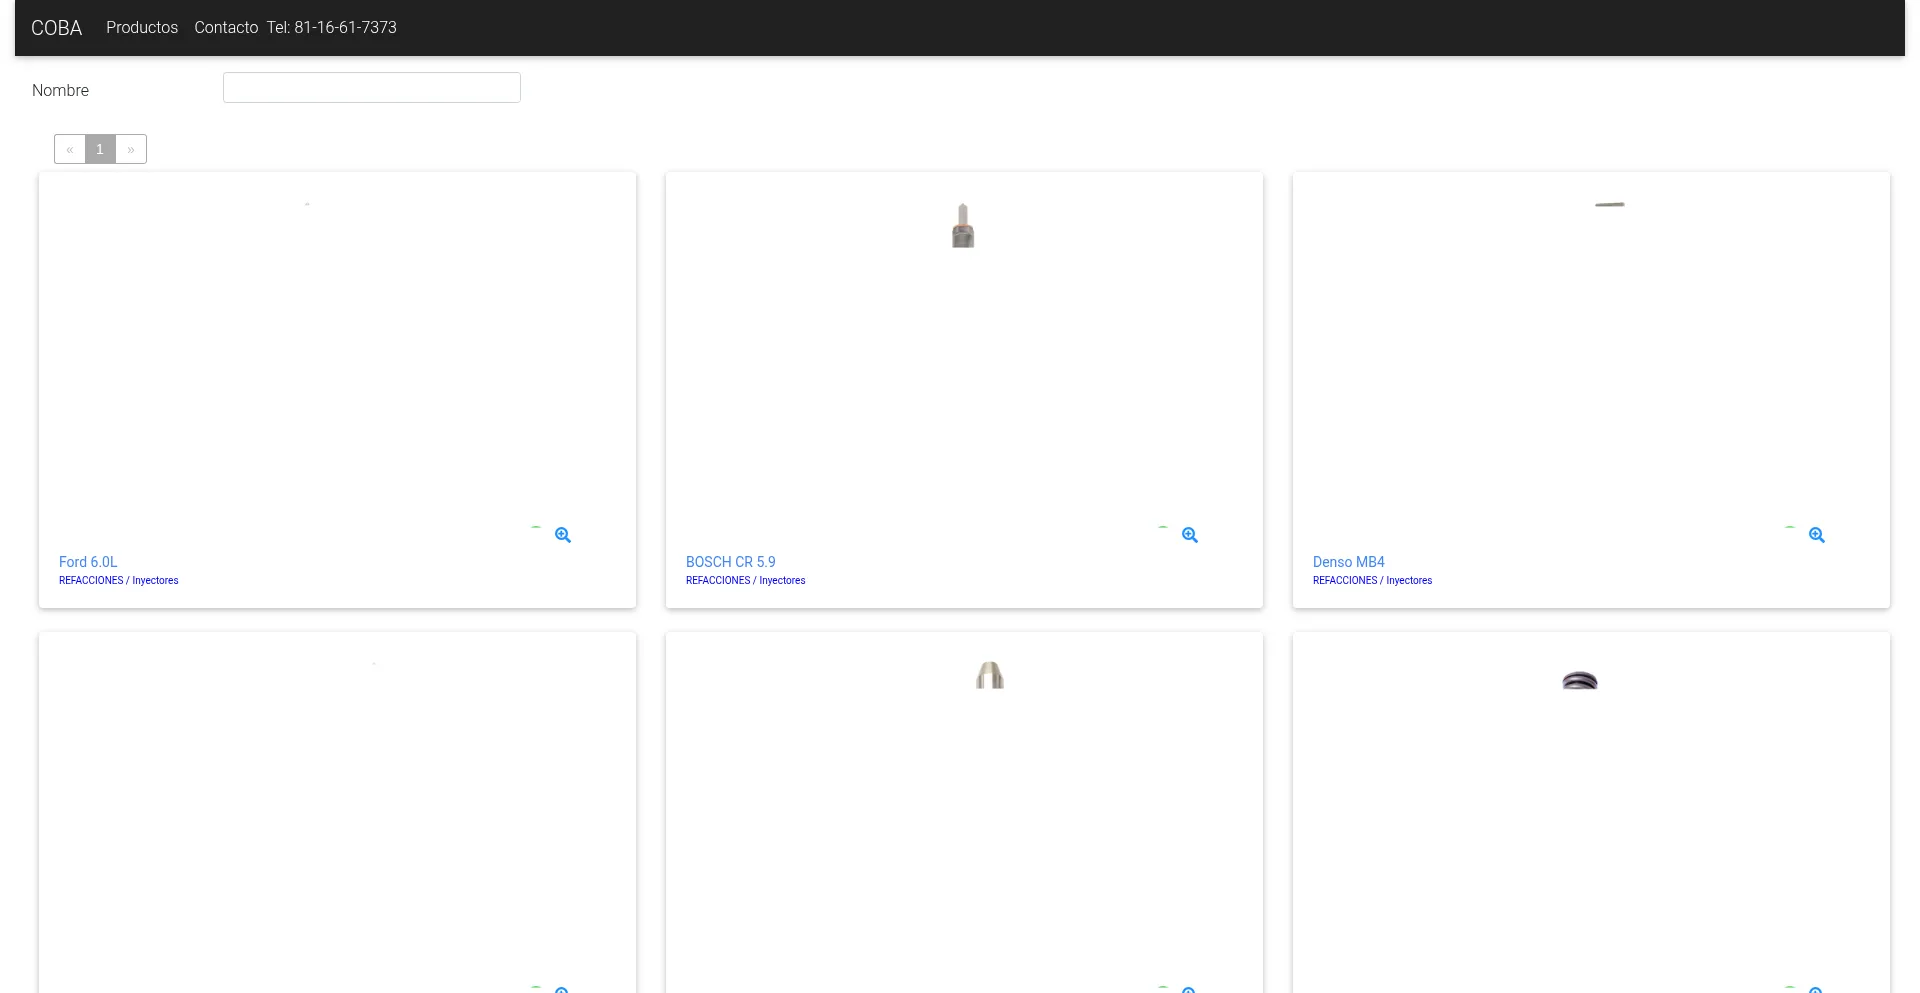This screenshot has width=1920, height=993.
Task: Select REFACCIONES / Inyectores category under Denso MB4
Action: (x=1372, y=580)
